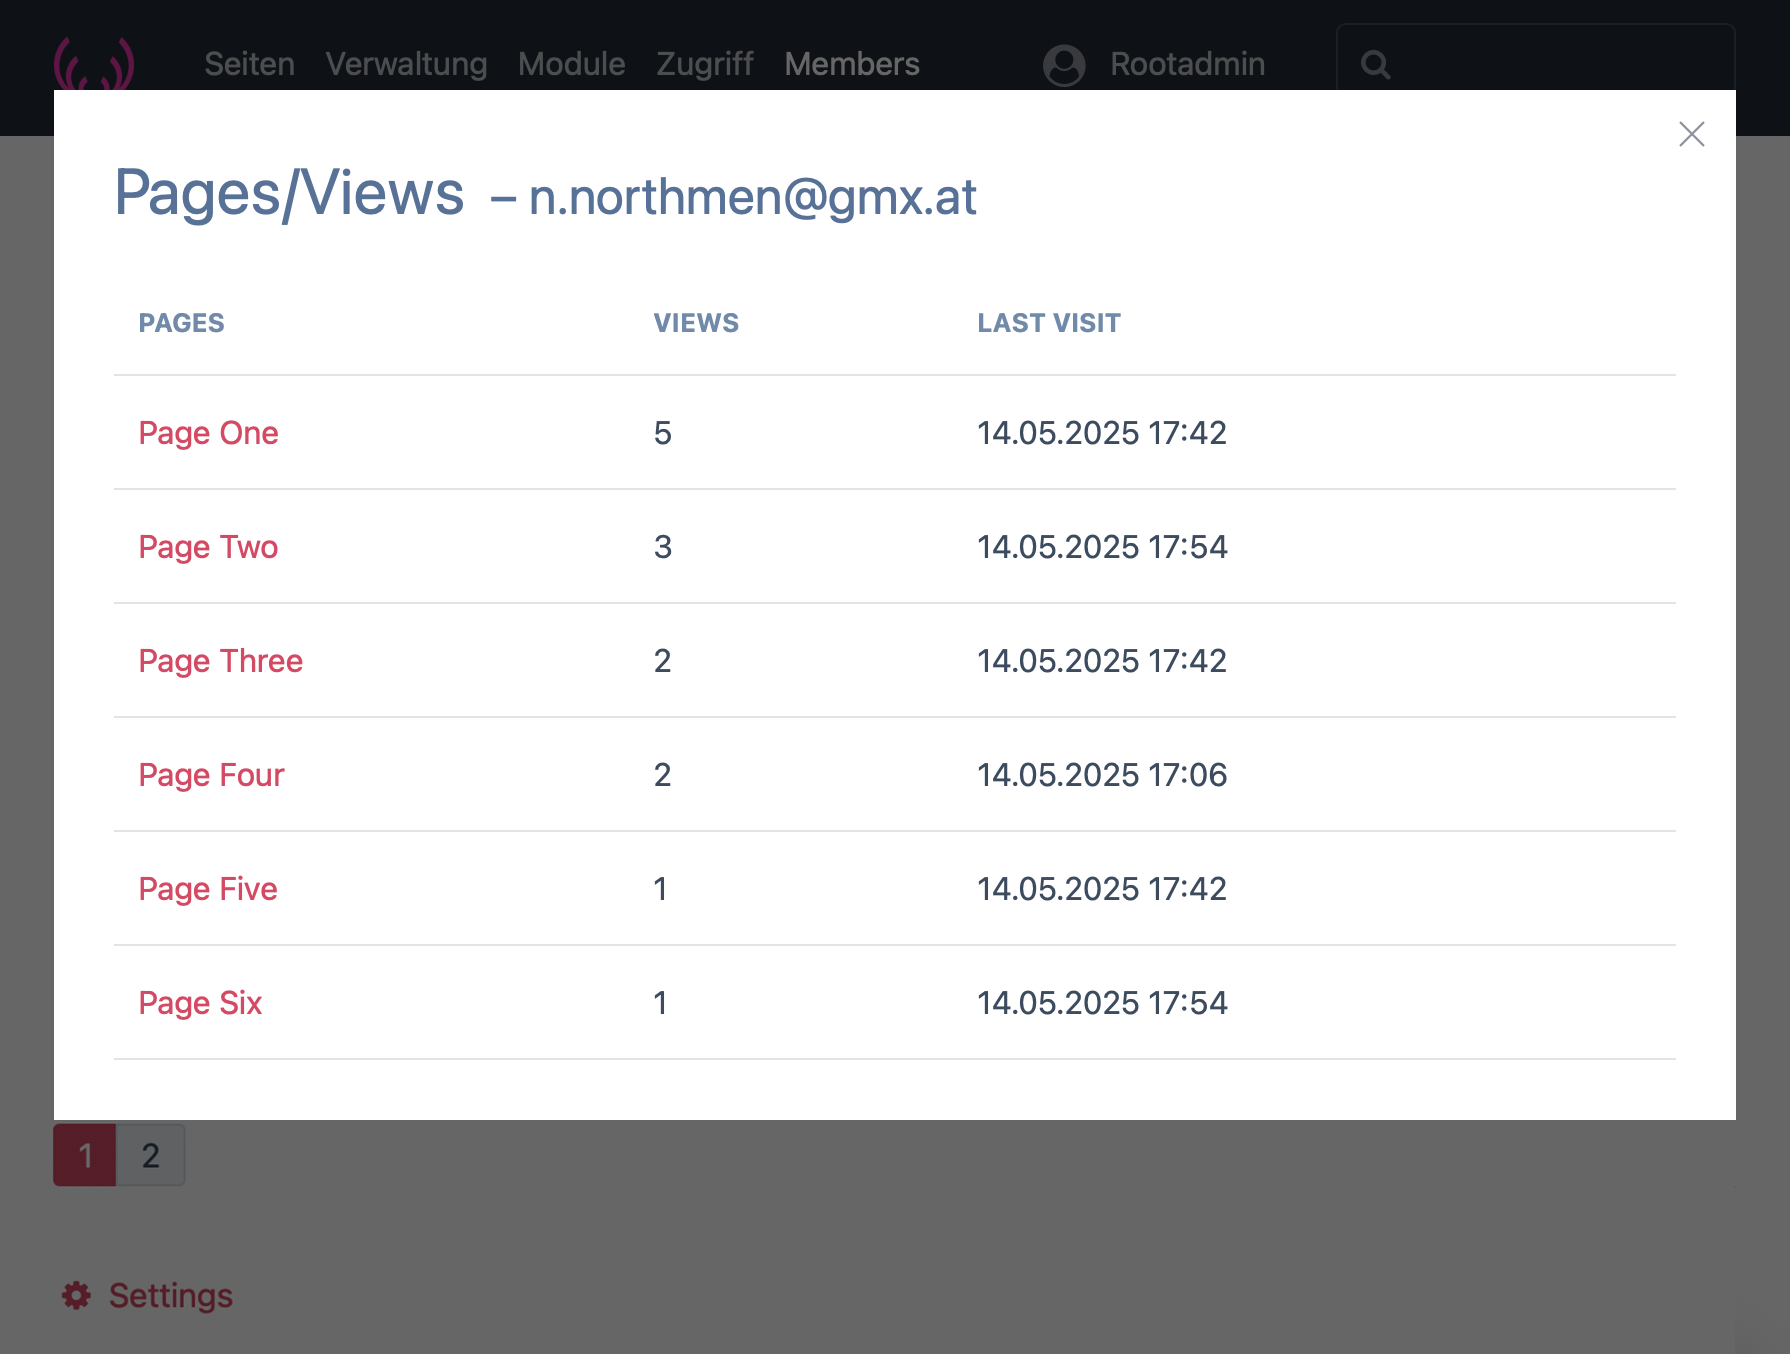
Task: Open the Zugriff menu
Action: [x=704, y=64]
